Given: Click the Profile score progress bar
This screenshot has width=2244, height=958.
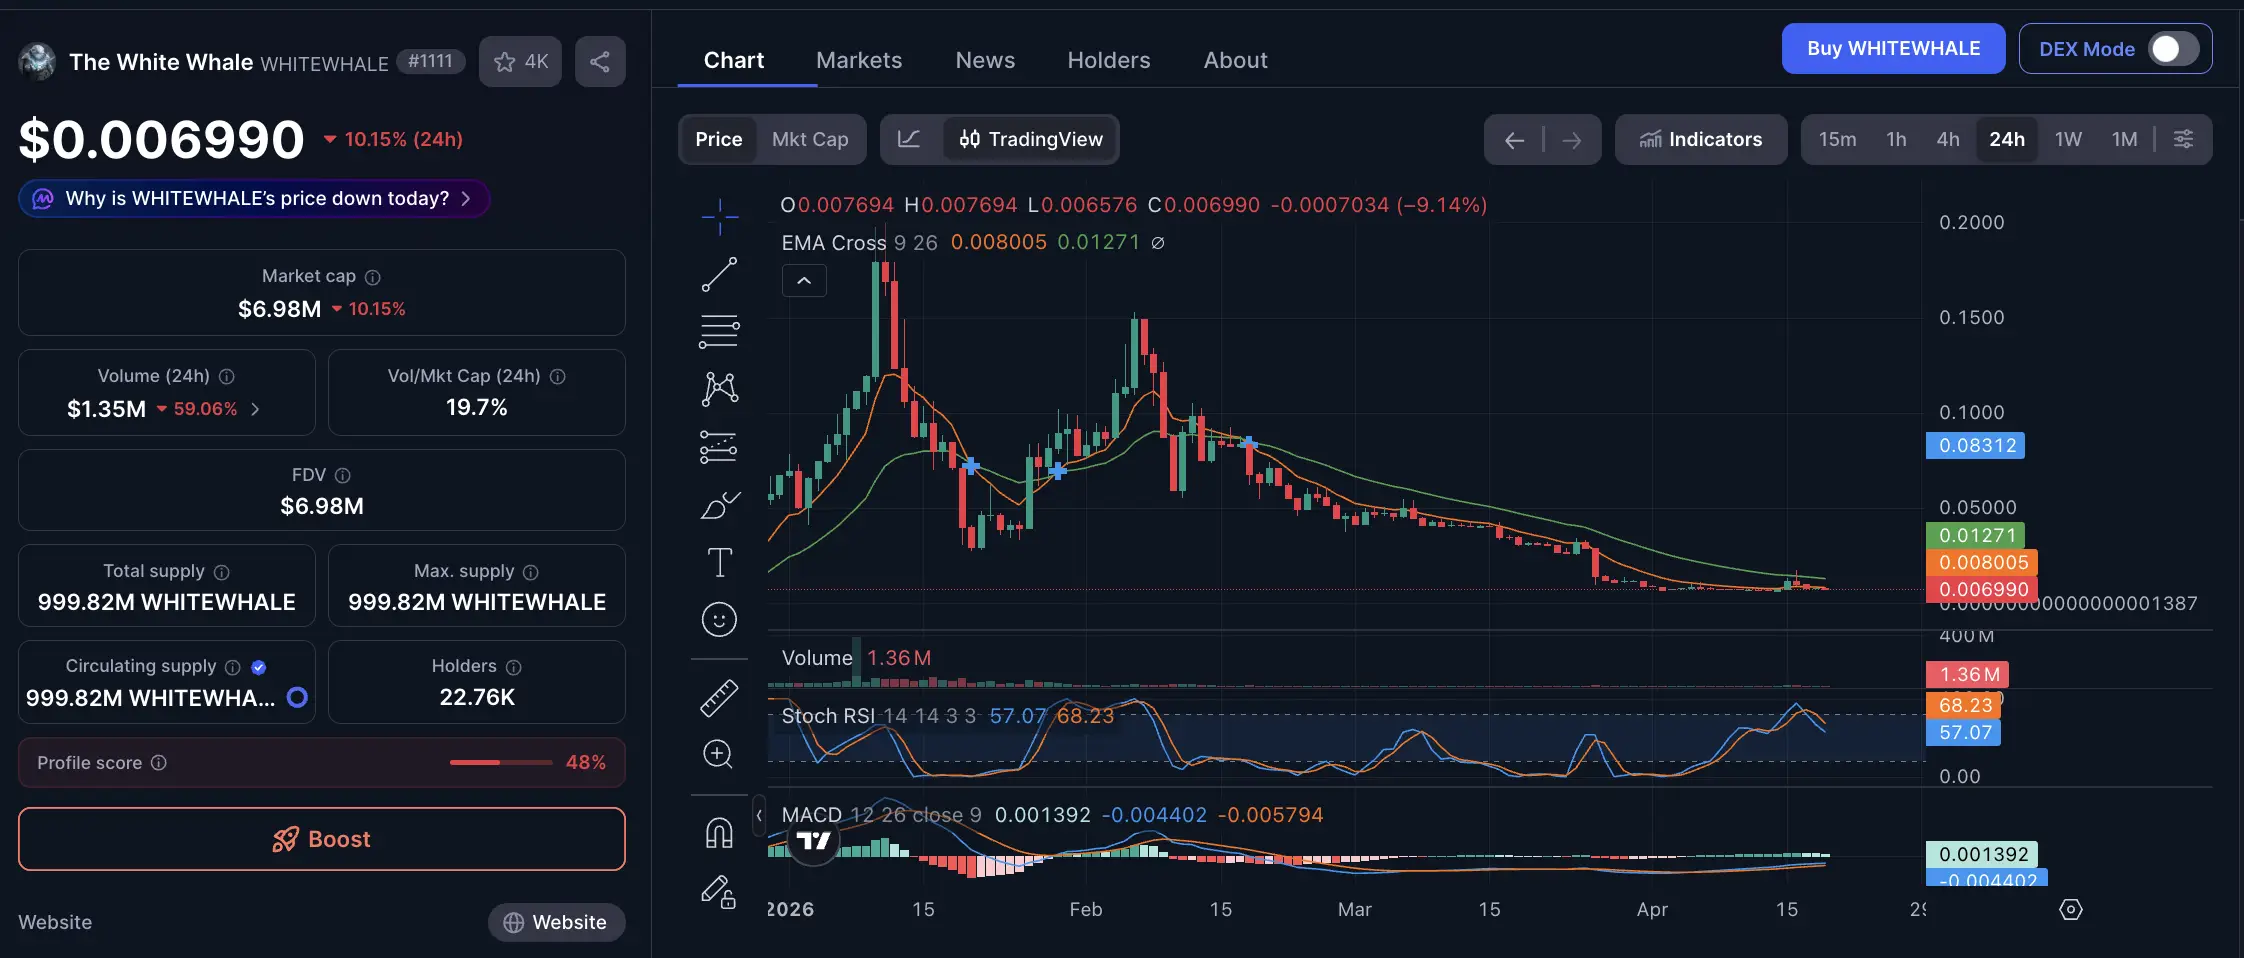Looking at the screenshot, I should click(501, 762).
